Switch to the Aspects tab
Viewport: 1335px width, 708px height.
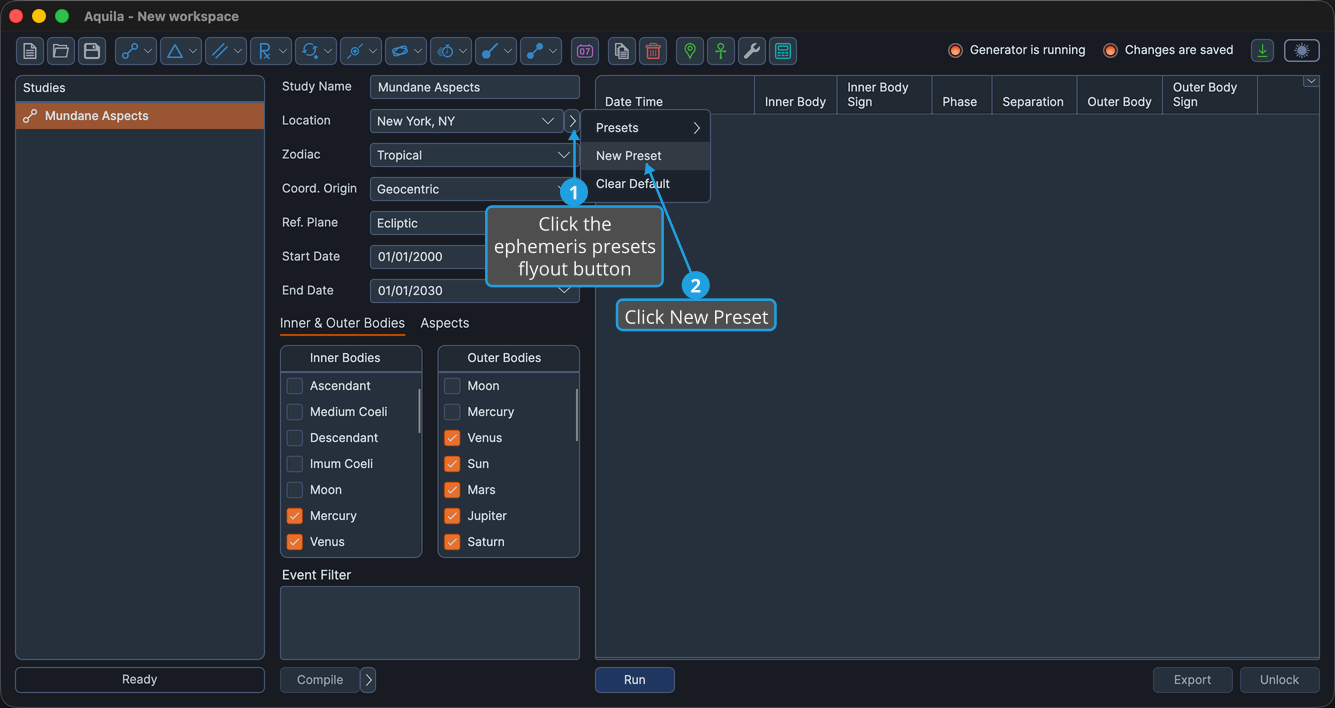pyautogui.click(x=445, y=323)
